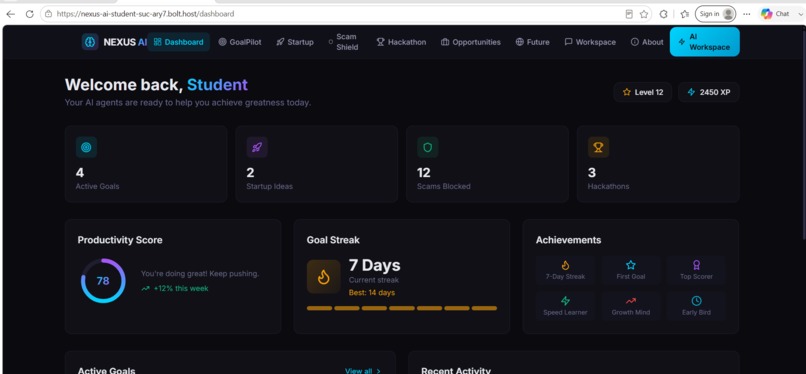This screenshot has width=806, height=374.
Task: Click the +12% this week trend icon
Action: (145, 289)
